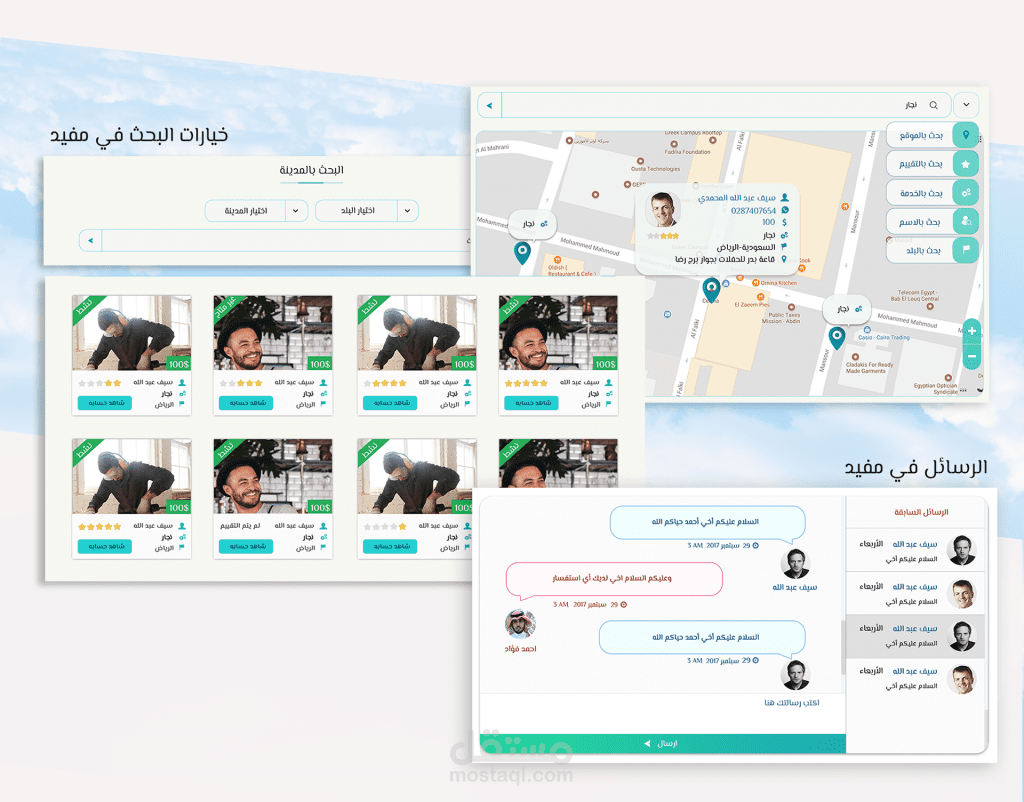Click inside the map search field containing نجار
This screenshot has width=1024, height=802.
[727, 105]
